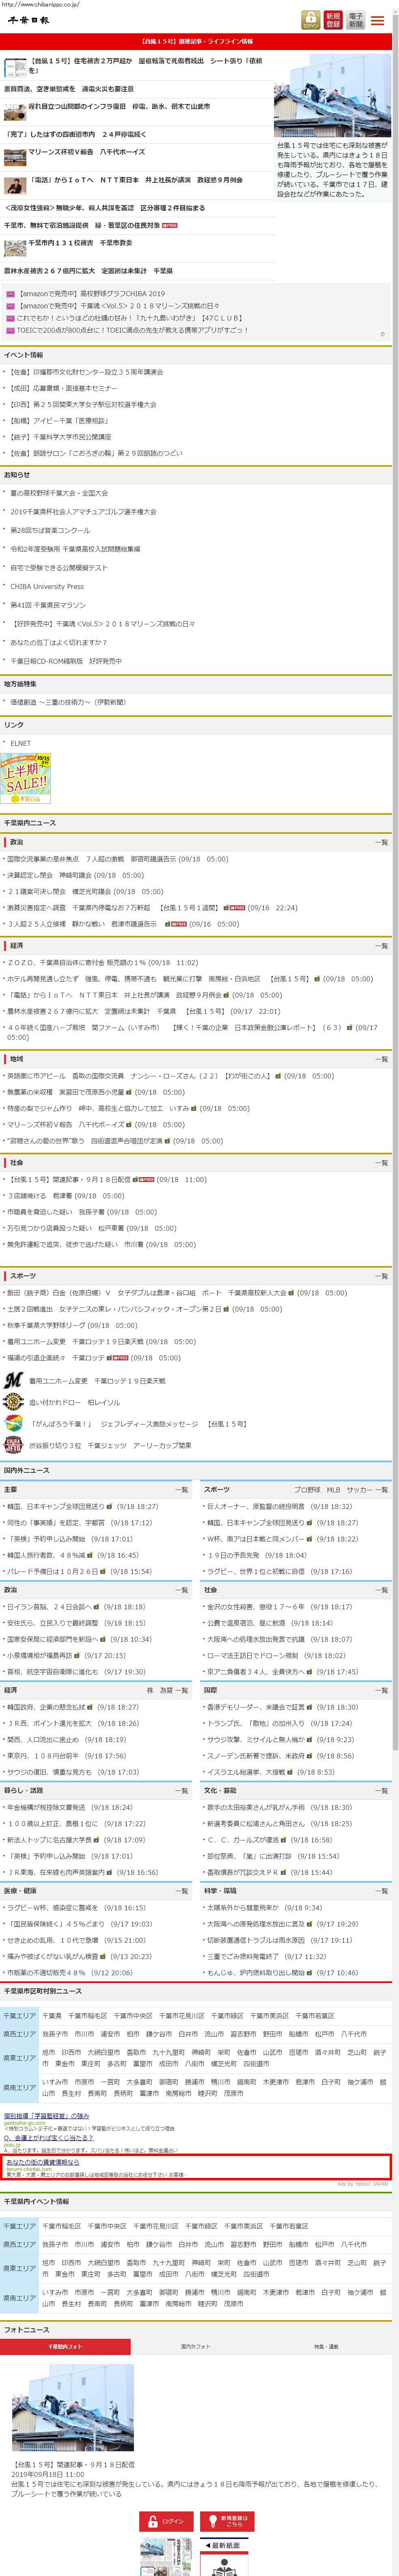Open 一覧 link for 地域 section
The height and width of the screenshot is (2576, 399).
click(x=381, y=1059)
